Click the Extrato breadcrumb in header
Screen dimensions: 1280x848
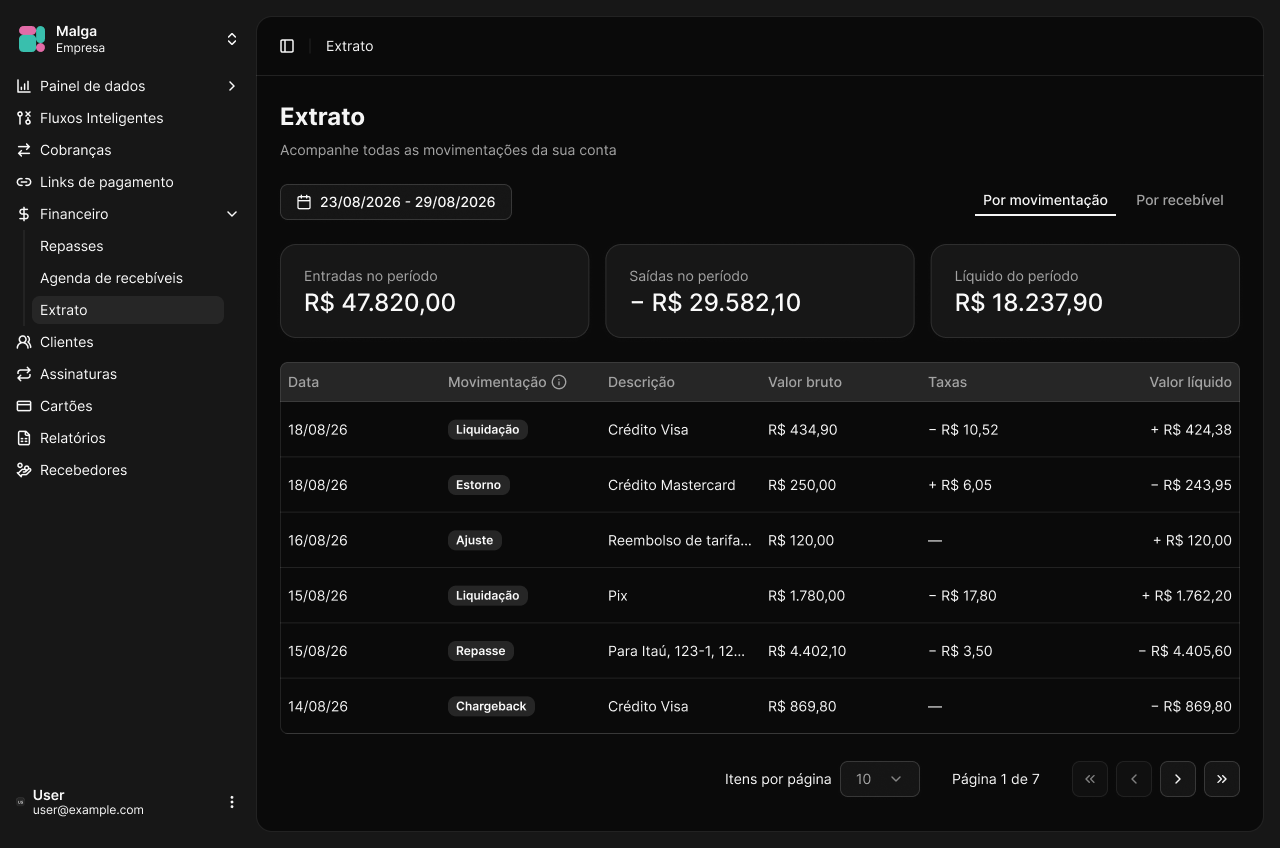[350, 46]
